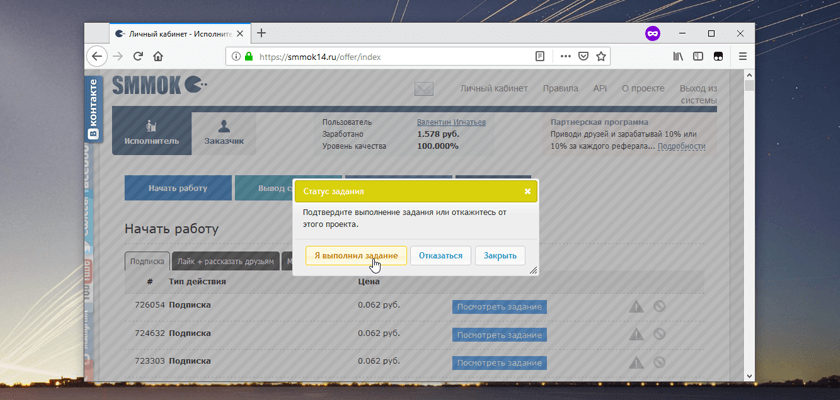Open the page actions three-dots menu
Viewport: 840px width, 400px height.
tap(565, 56)
